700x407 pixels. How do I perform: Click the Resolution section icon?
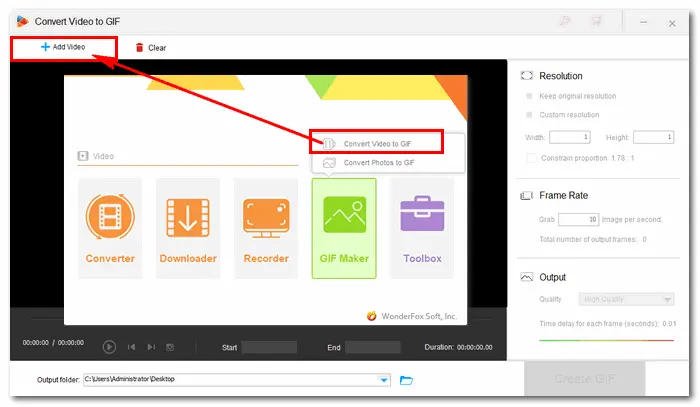pyautogui.click(x=527, y=76)
